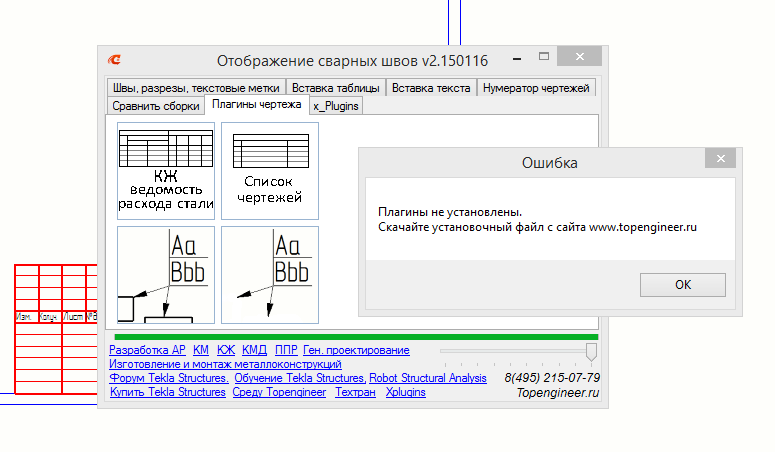Close the Ошибка error dialog
Image resolution: width=775 pixels, height=452 pixels.
click(x=720, y=160)
